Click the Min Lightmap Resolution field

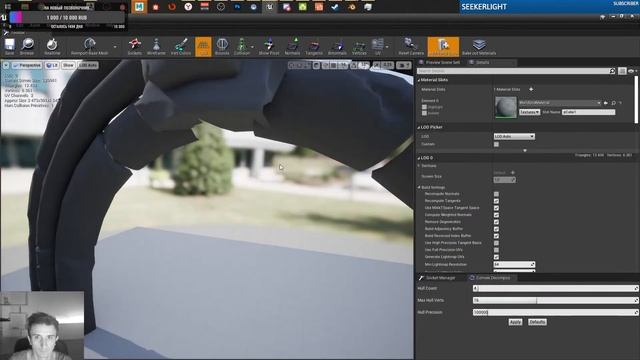pos(514,264)
